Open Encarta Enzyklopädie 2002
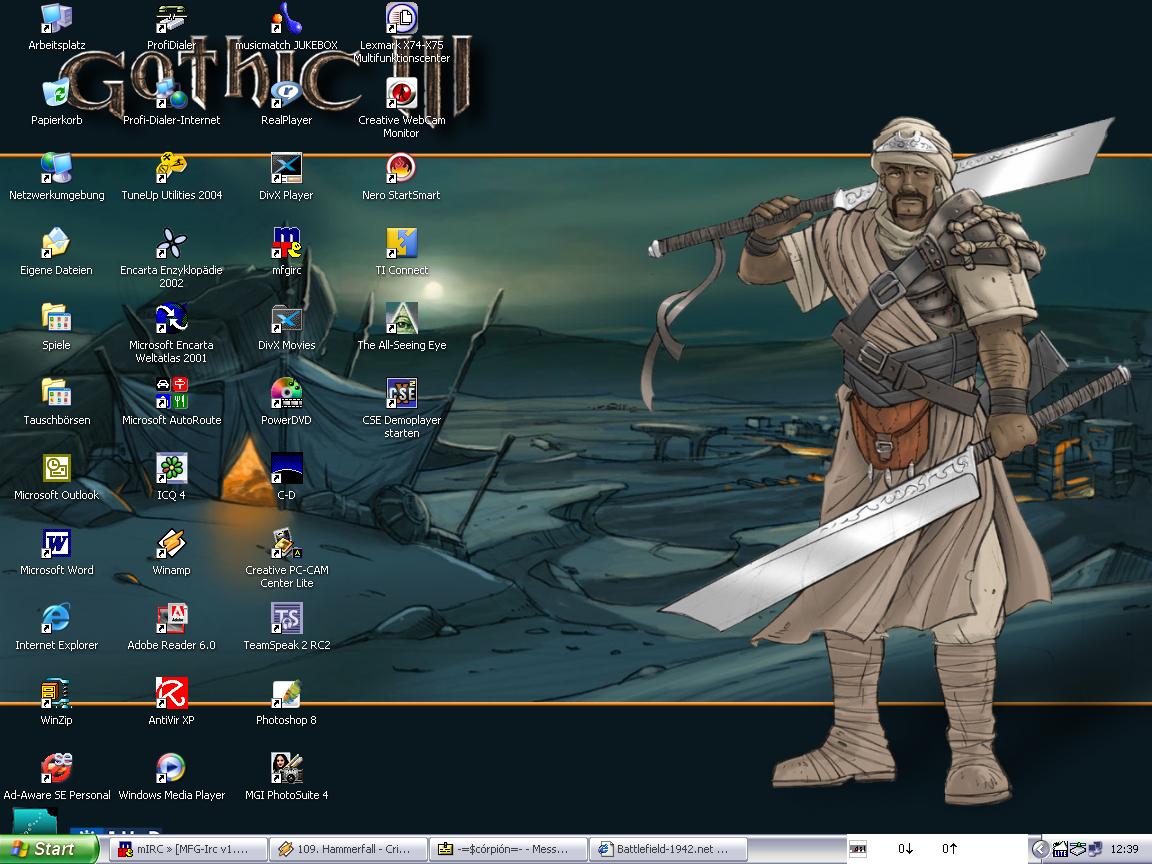Image resolution: width=1152 pixels, height=864 pixels. click(x=171, y=258)
